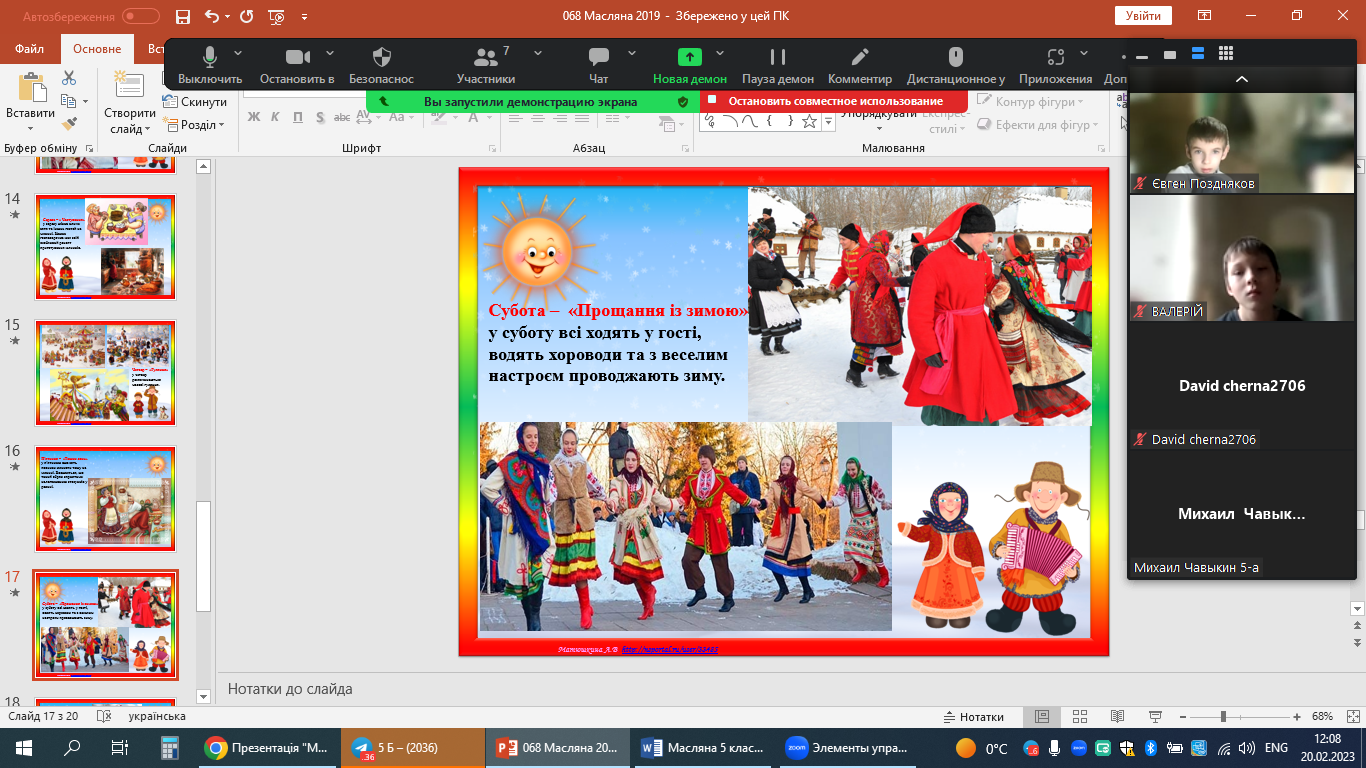The height and width of the screenshot is (768, 1366).
Task: Expand microphone options arrow in Zoom
Action: tap(238, 52)
